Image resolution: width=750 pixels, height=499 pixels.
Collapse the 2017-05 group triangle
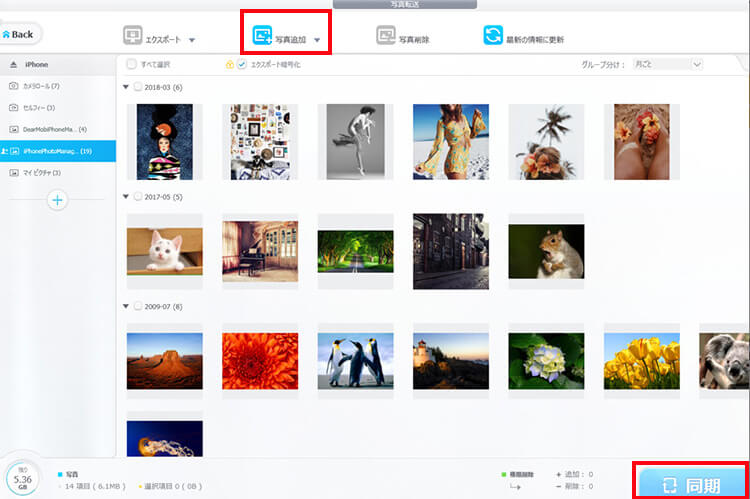point(126,196)
